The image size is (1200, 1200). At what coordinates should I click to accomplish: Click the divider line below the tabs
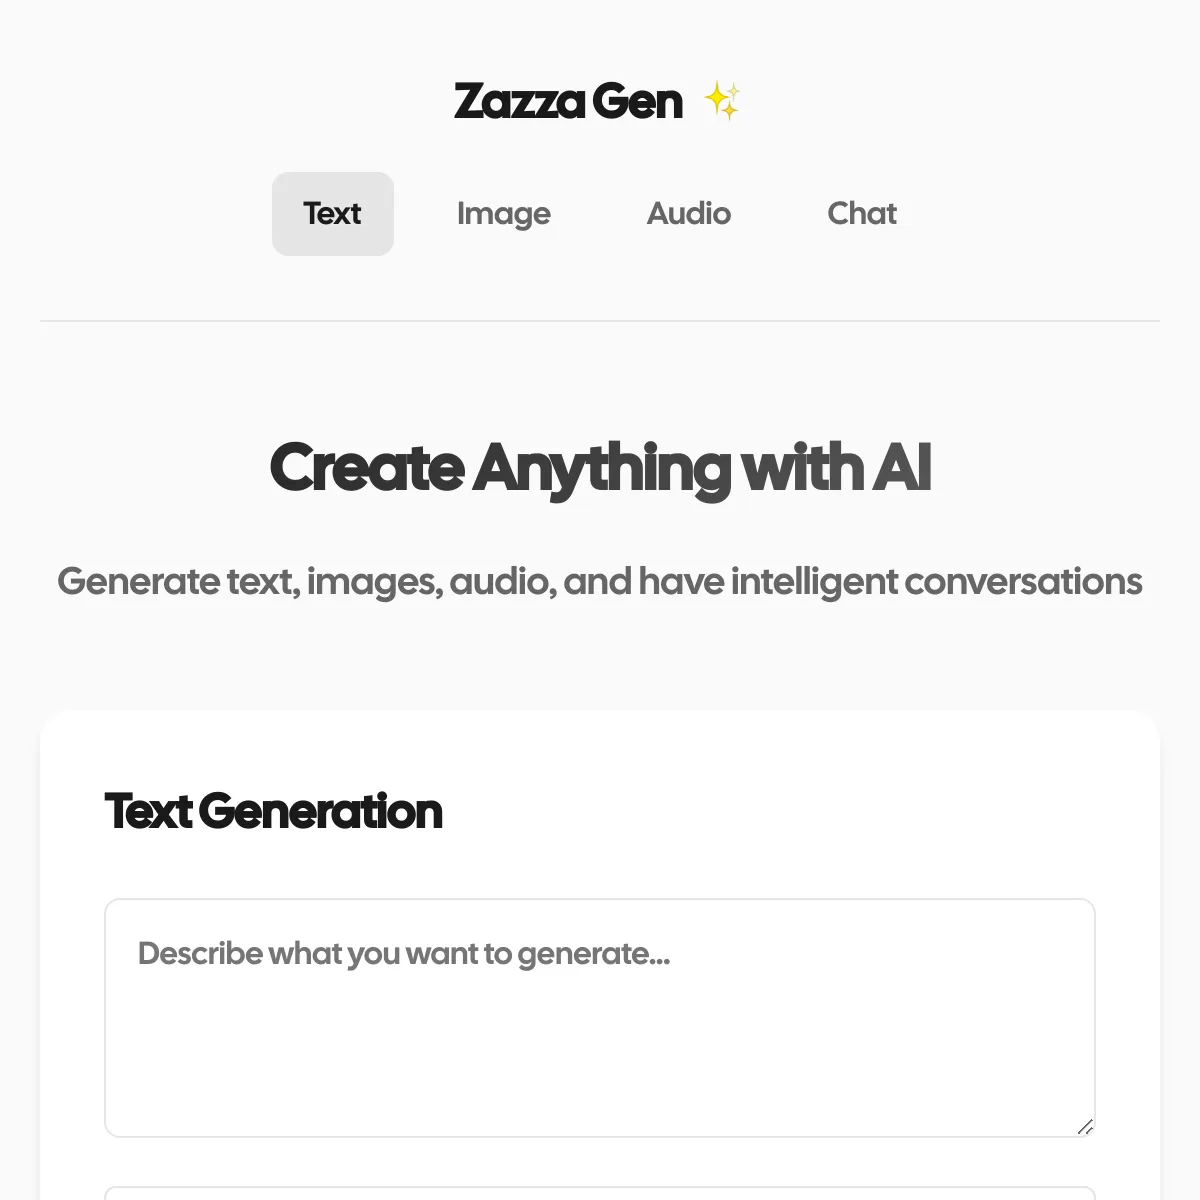tap(600, 321)
